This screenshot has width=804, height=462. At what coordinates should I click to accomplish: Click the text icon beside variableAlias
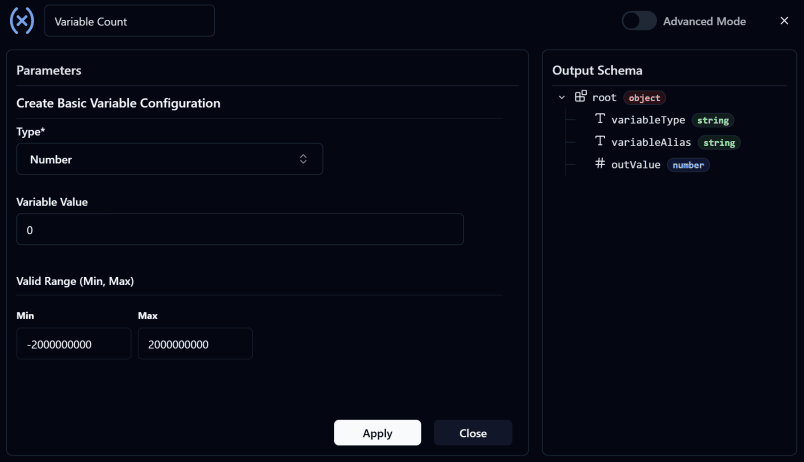pos(600,141)
